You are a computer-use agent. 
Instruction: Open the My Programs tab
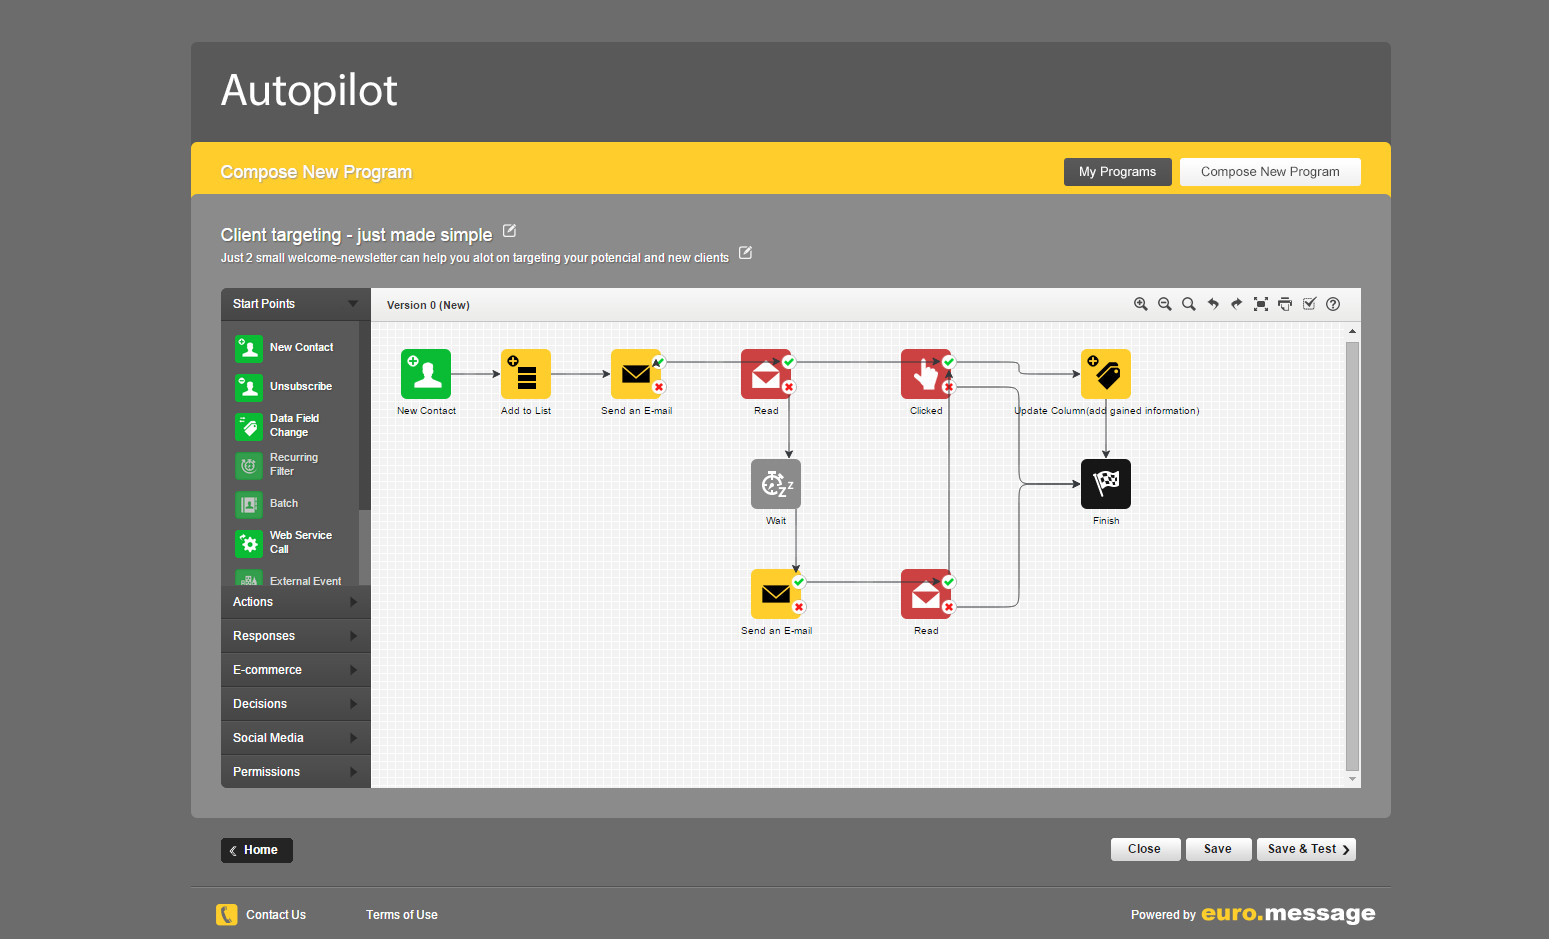(1117, 172)
